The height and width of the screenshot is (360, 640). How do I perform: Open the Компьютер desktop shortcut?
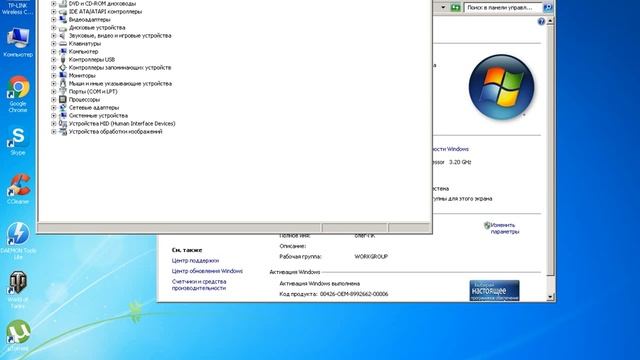tap(18, 42)
